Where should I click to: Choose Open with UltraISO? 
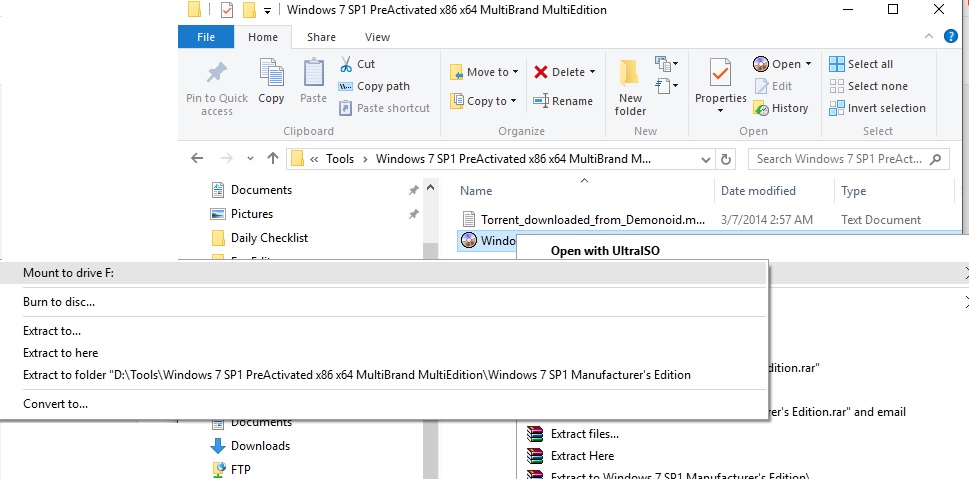click(x=605, y=251)
